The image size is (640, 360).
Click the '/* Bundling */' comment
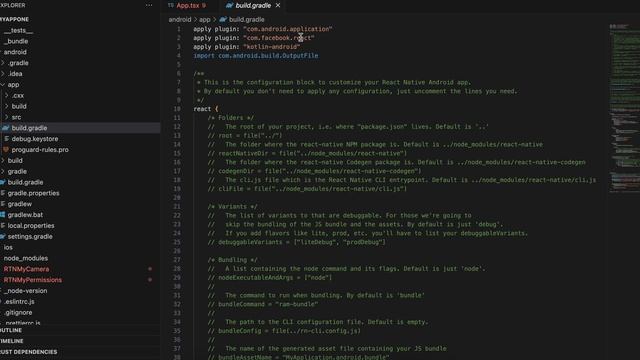(233, 260)
